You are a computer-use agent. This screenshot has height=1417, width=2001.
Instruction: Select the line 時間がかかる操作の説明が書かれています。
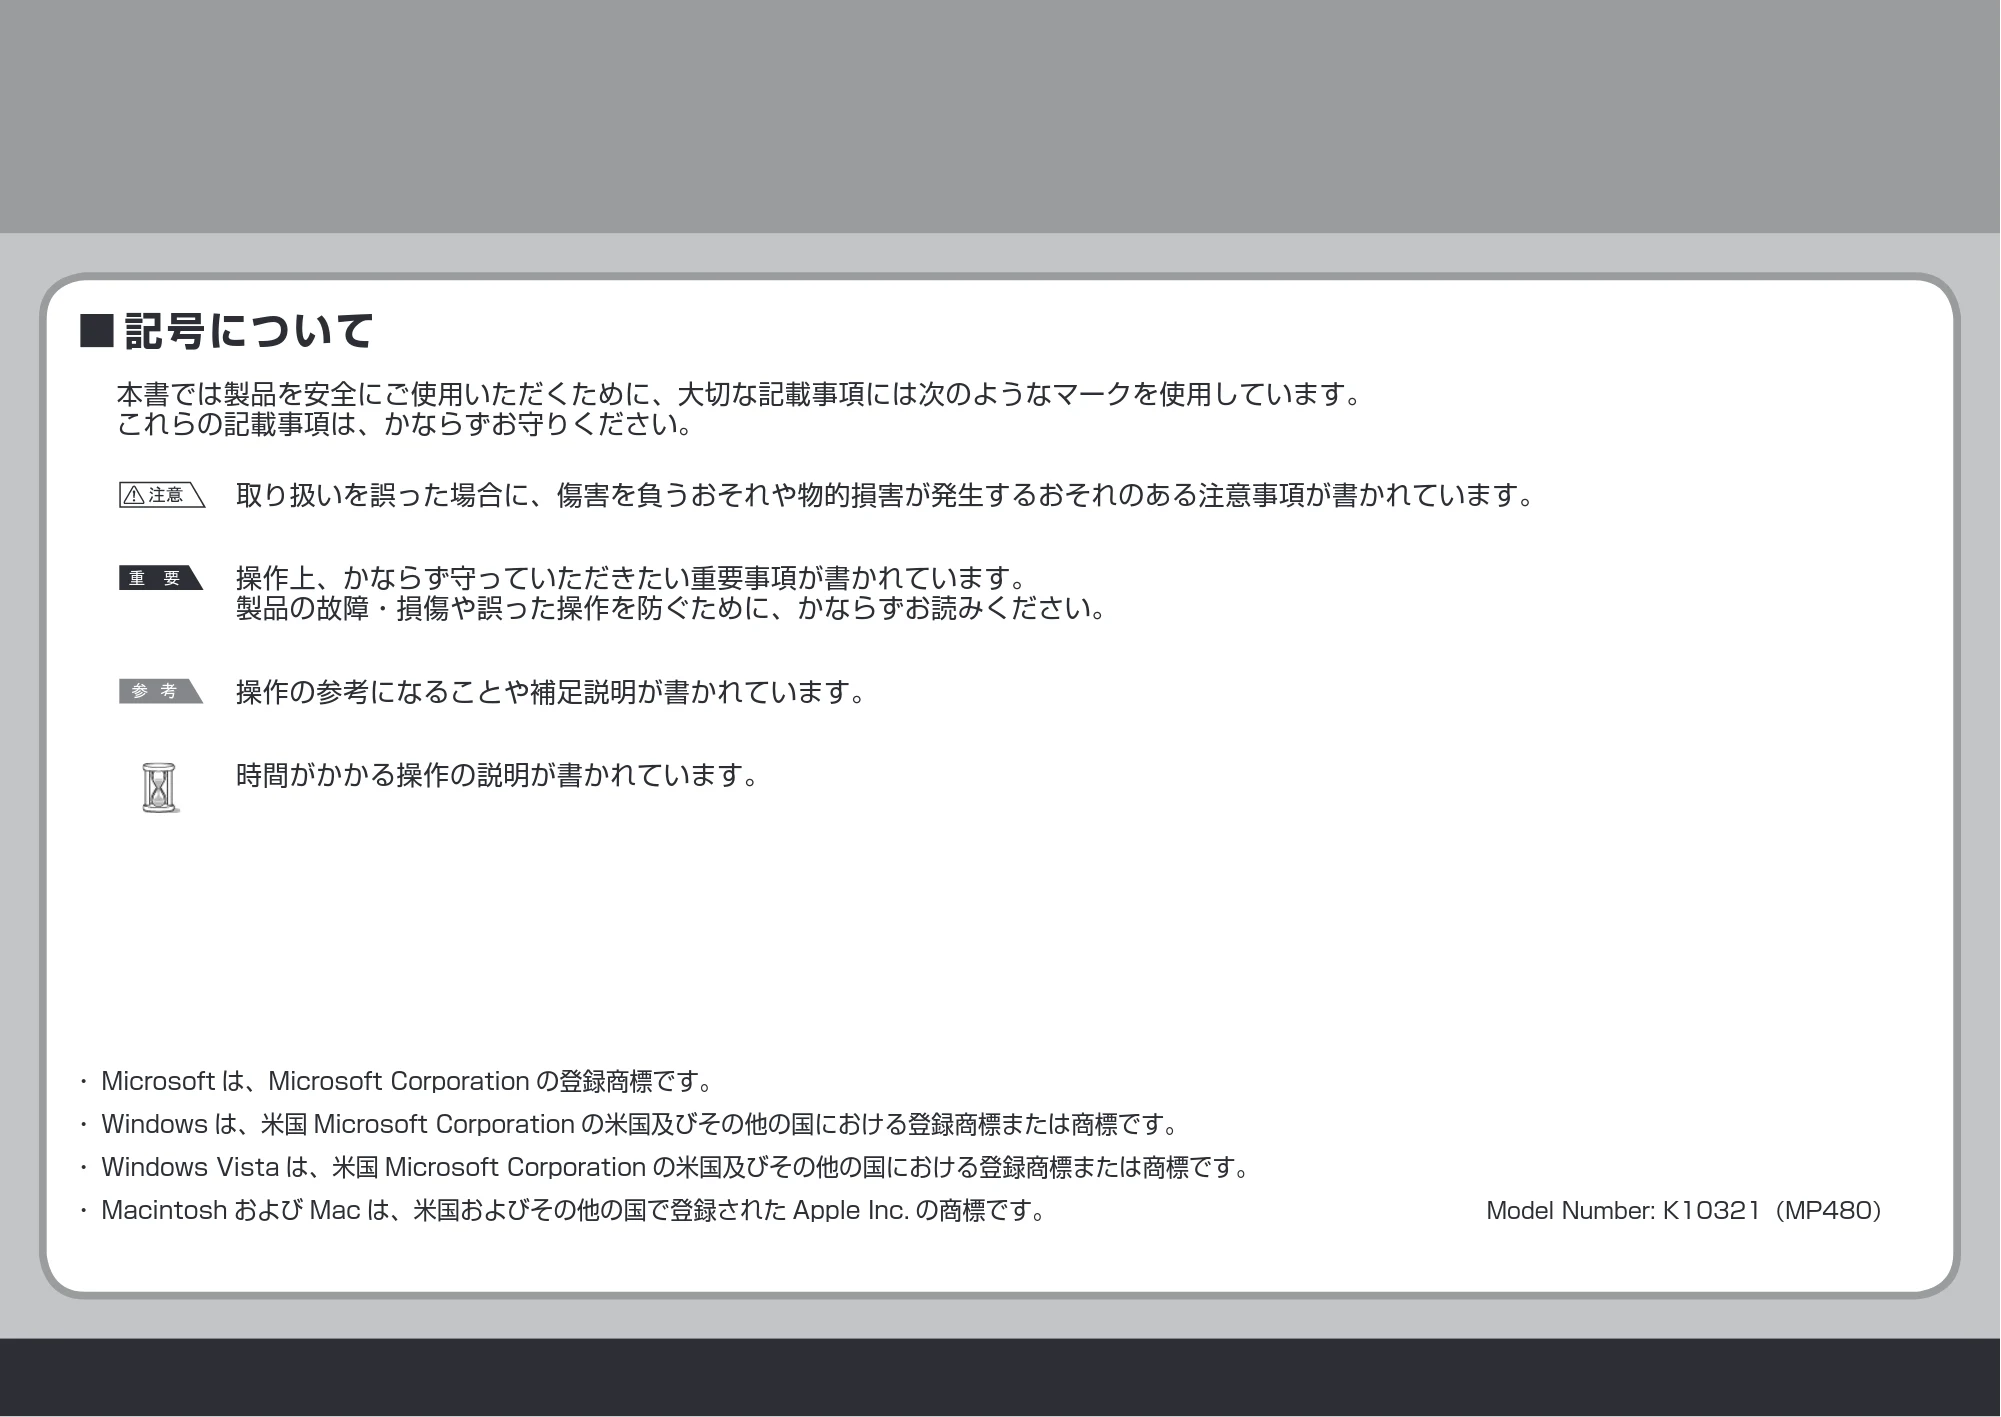click(498, 775)
